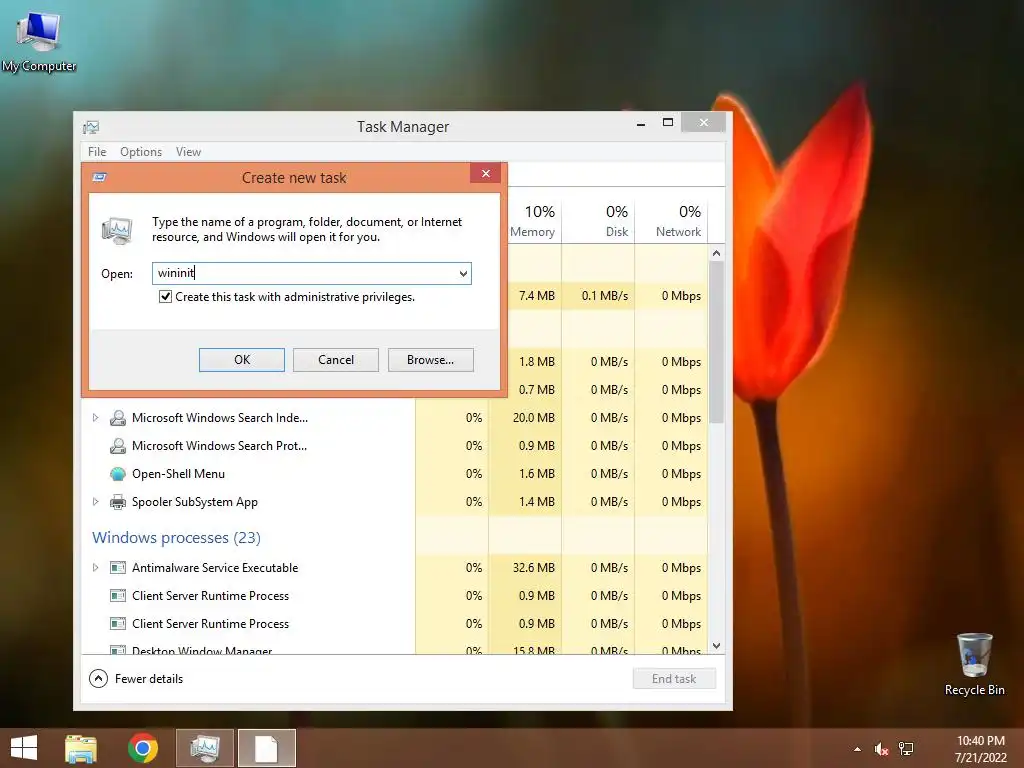The image size is (1024, 768).
Task: Click the Fewer details link text
Action: [149, 679]
